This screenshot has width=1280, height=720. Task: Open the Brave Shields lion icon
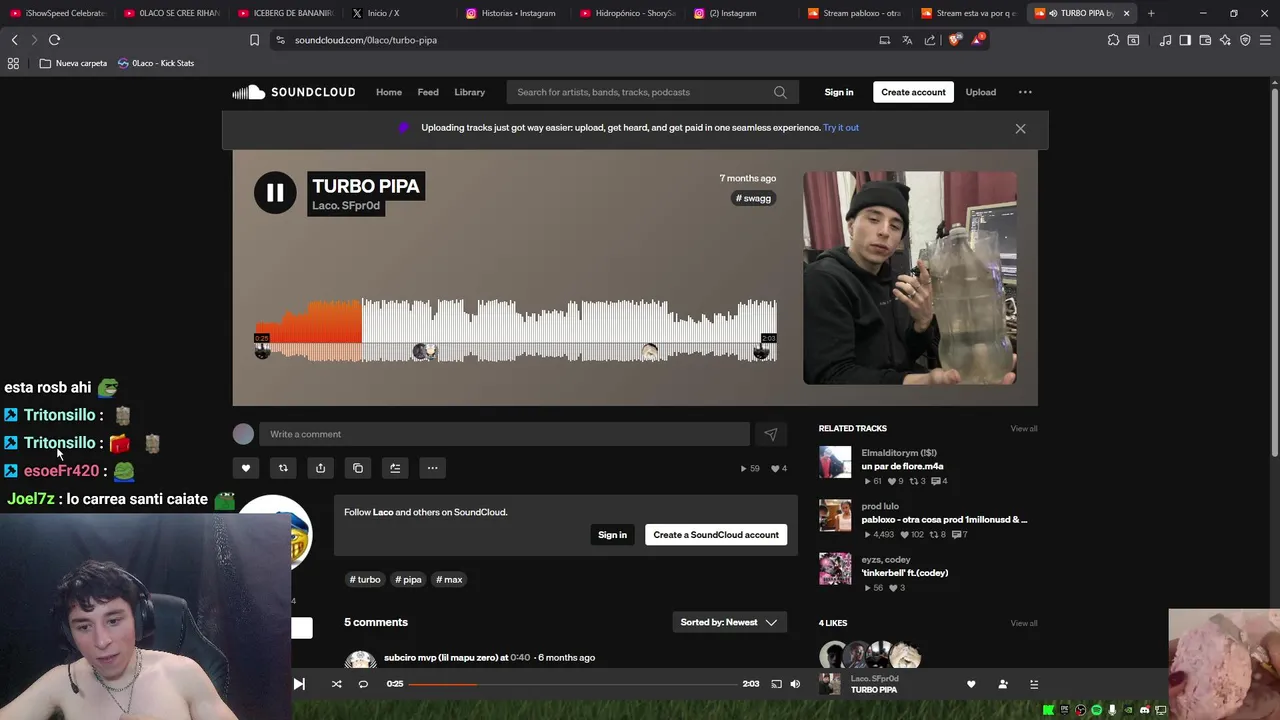click(954, 40)
